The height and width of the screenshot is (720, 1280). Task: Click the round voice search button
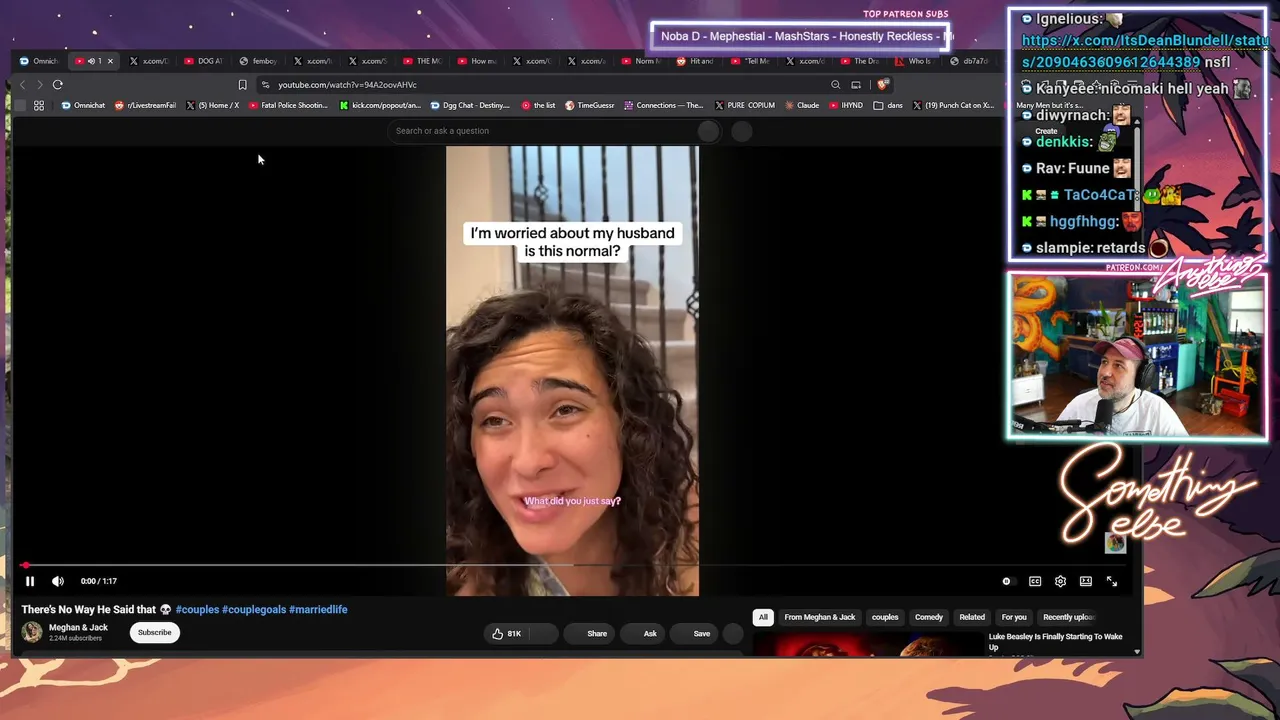(742, 131)
